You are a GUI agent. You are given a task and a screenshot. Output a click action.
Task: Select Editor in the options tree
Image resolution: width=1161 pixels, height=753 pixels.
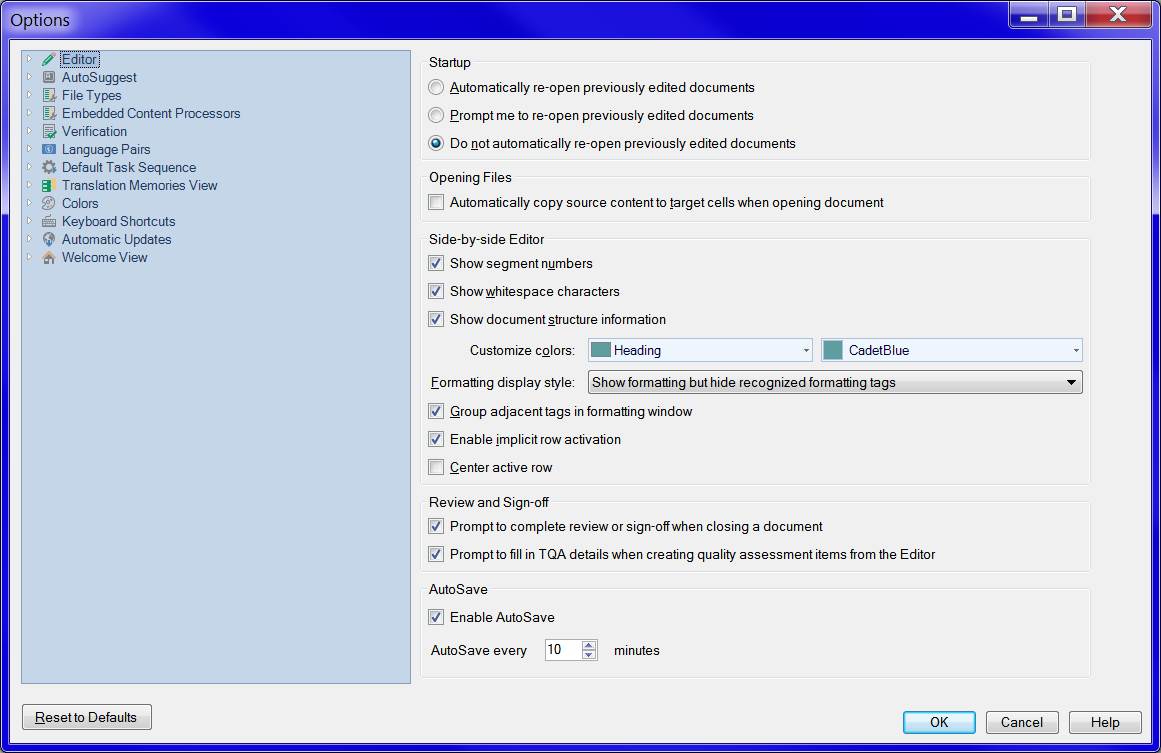(79, 59)
